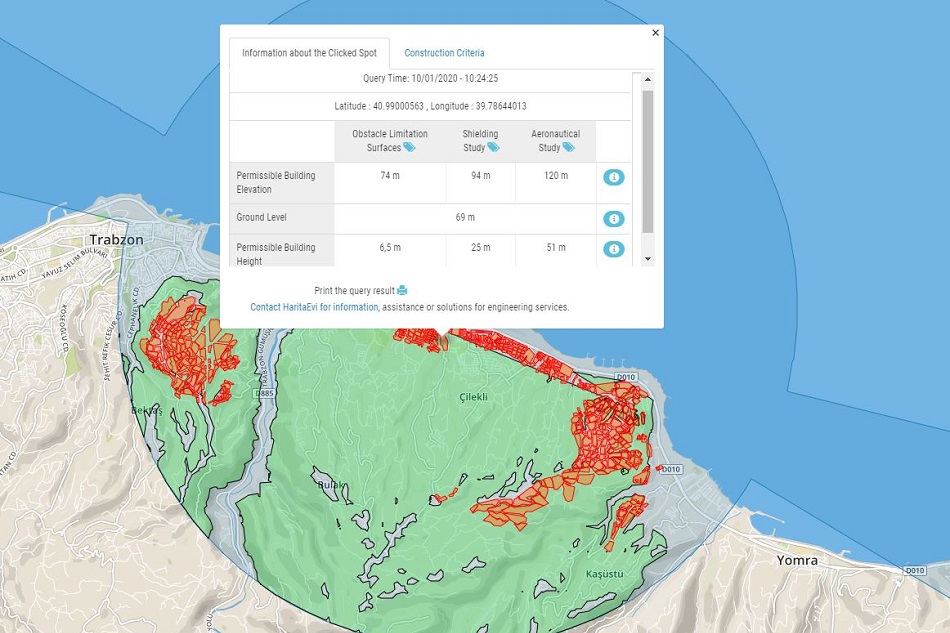Switch to the Construction Criteria tab
The image size is (950, 633).
(x=444, y=53)
